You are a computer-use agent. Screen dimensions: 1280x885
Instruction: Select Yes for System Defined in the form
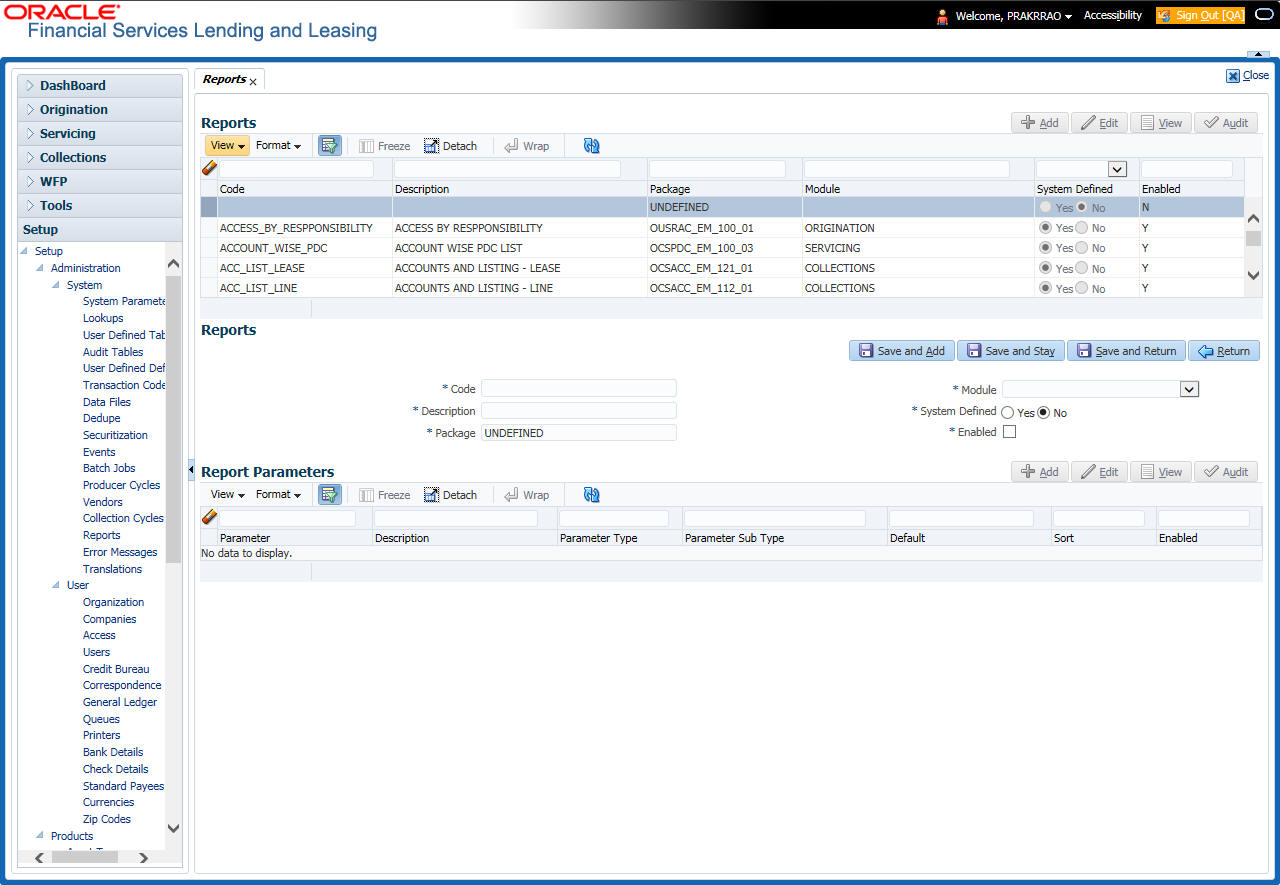click(x=1007, y=413)
